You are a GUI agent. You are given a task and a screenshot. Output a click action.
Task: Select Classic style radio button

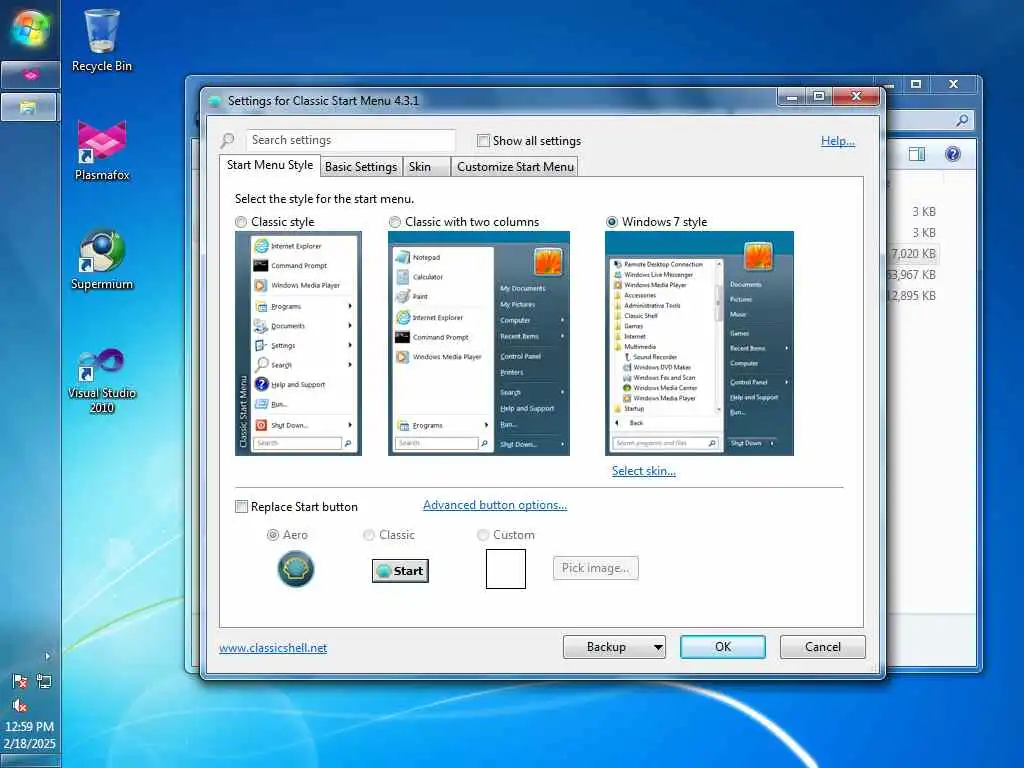(241, 222)
